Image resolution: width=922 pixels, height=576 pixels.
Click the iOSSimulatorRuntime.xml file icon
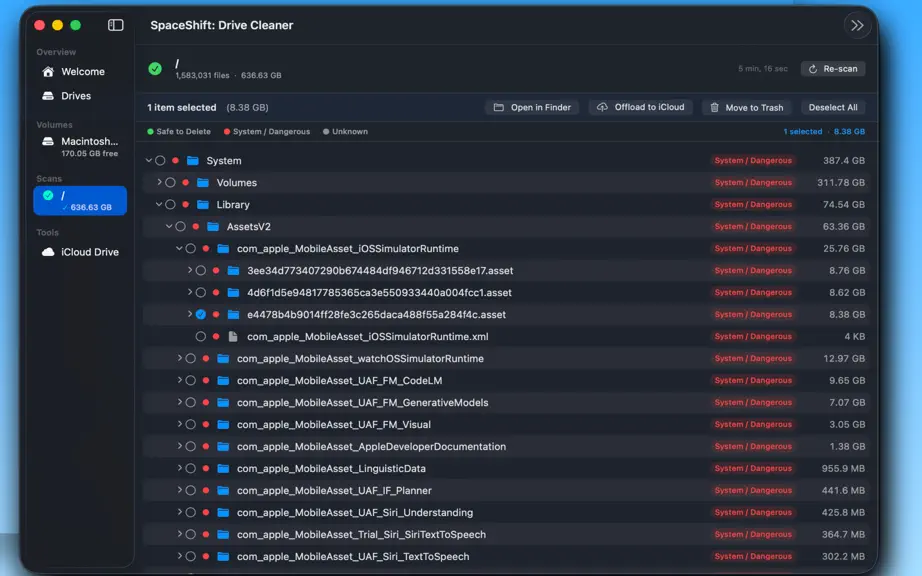click(233, 337)
